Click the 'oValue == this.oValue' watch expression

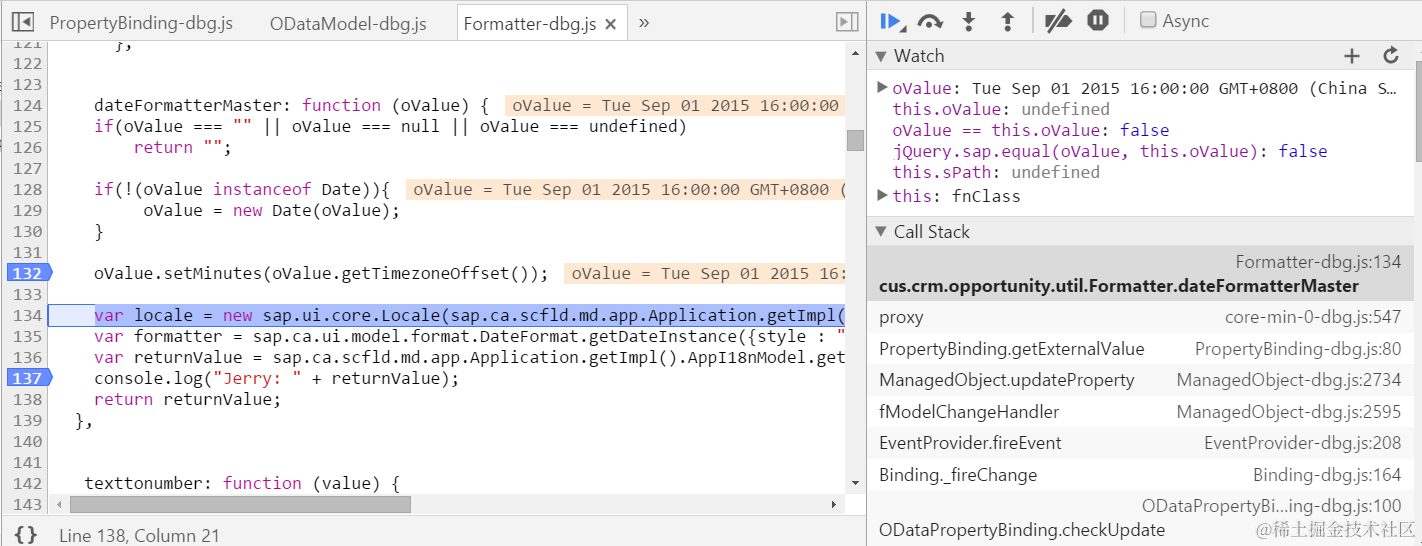pyautogui.click(x=1030, y=130)
